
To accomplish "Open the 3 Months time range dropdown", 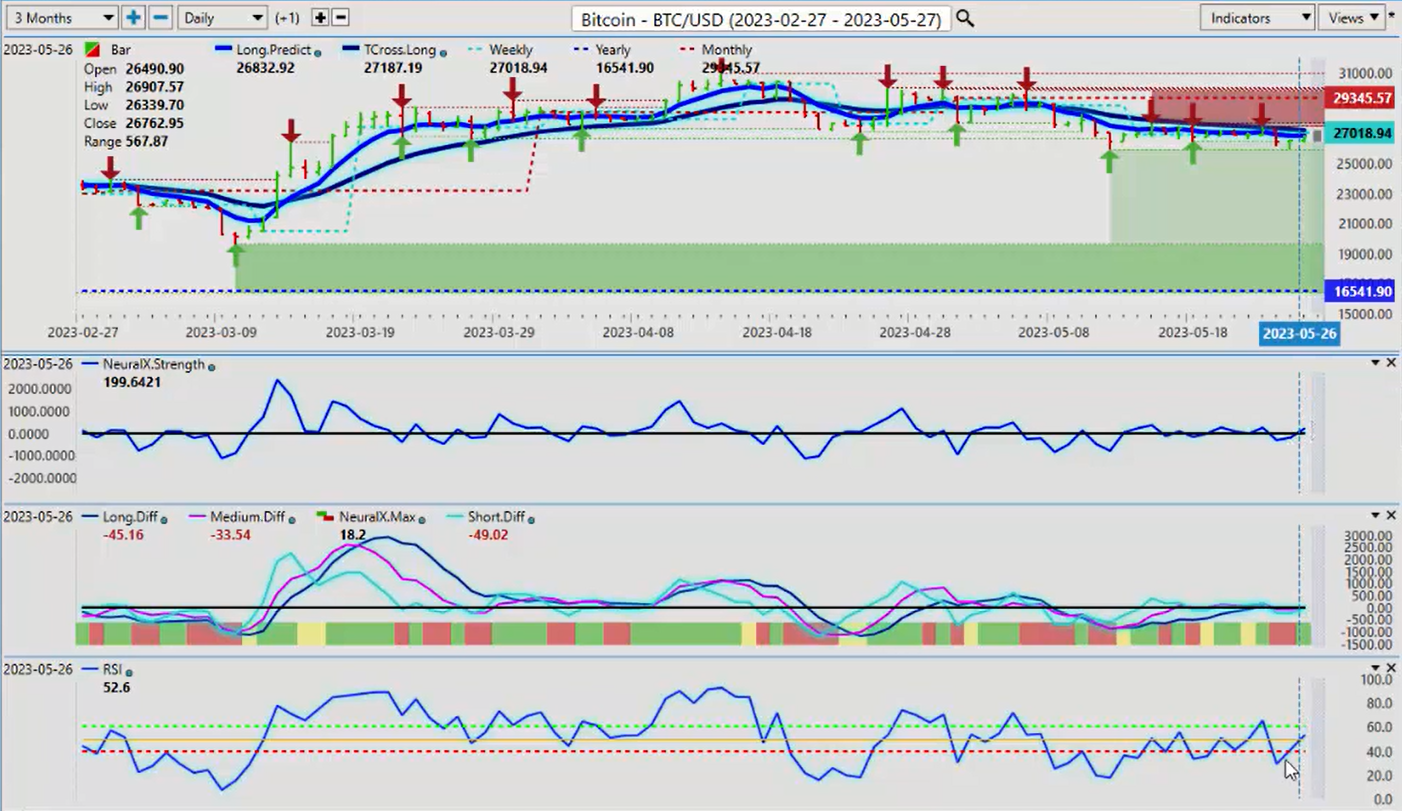I will pyautogui.click(x=61, y=18).
